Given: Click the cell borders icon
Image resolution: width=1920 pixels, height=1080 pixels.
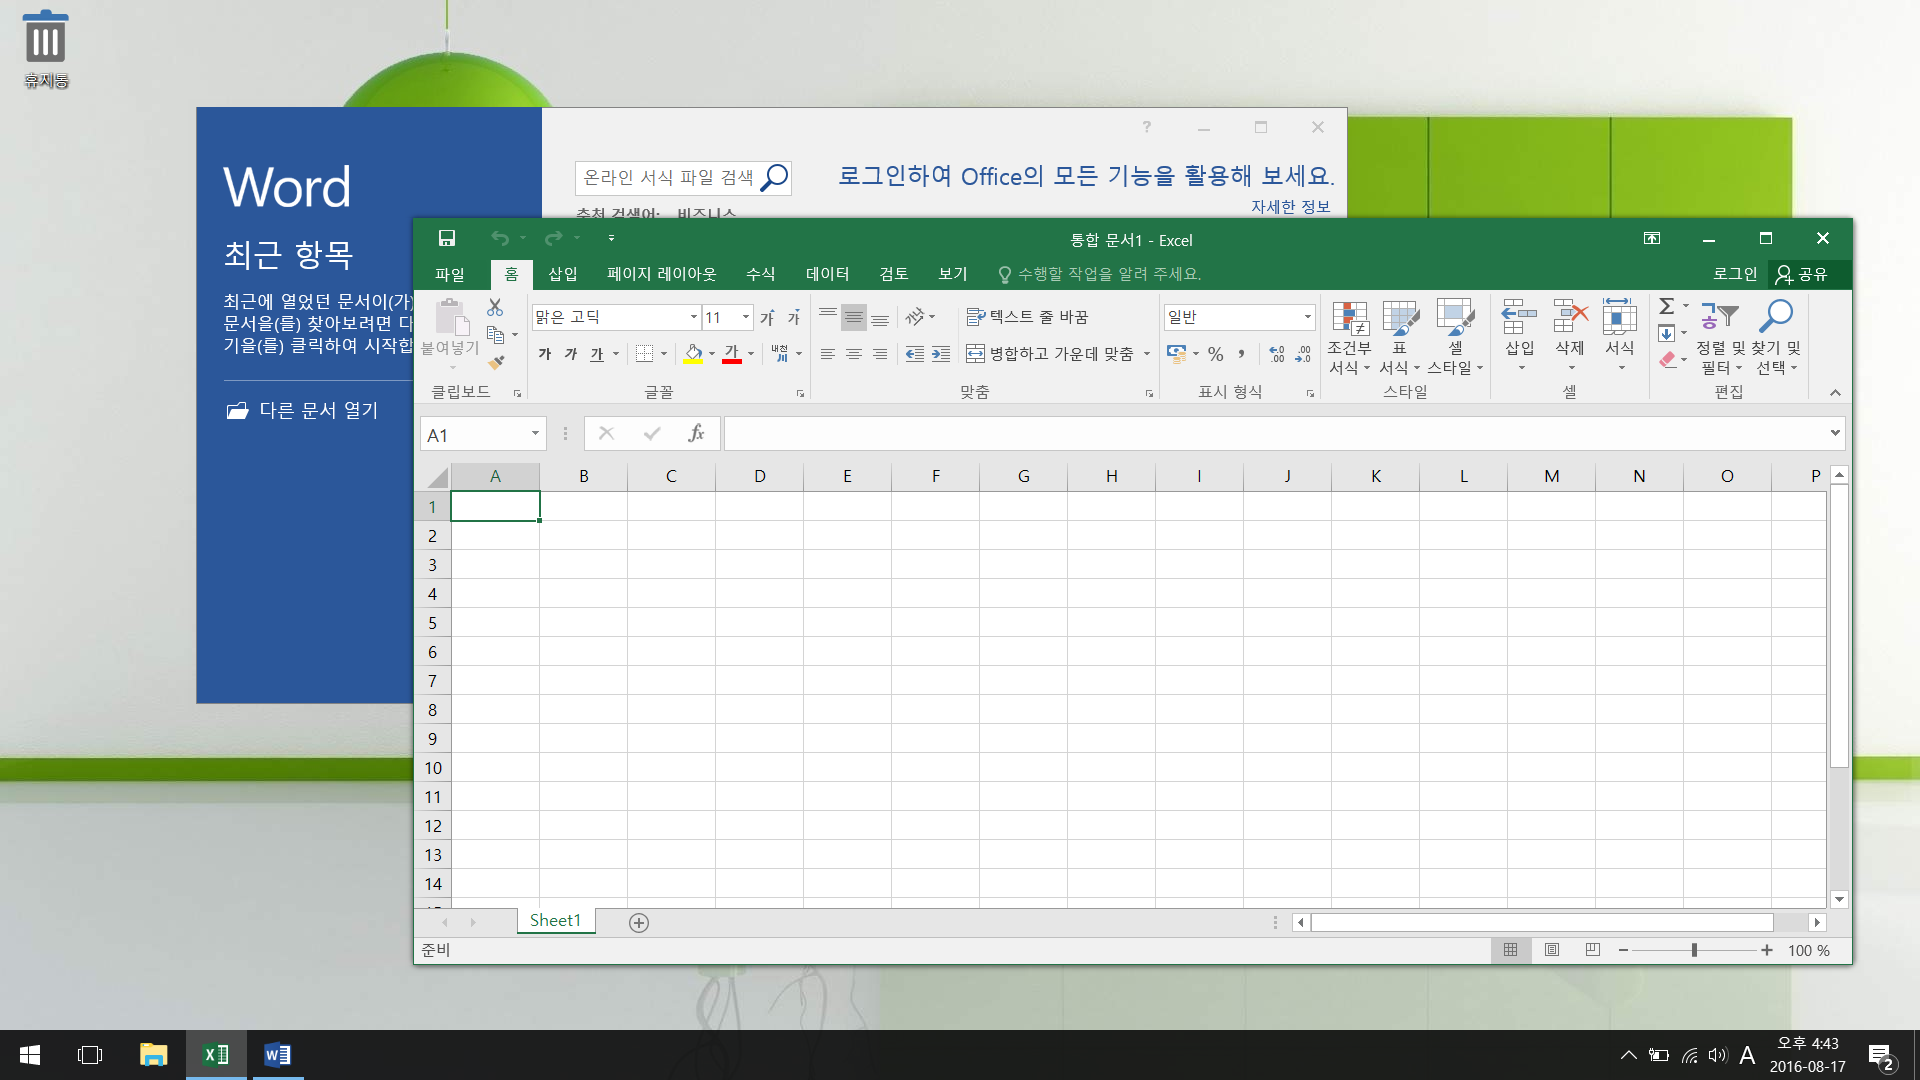Looking at the screenshot, I should click(645, 353).
